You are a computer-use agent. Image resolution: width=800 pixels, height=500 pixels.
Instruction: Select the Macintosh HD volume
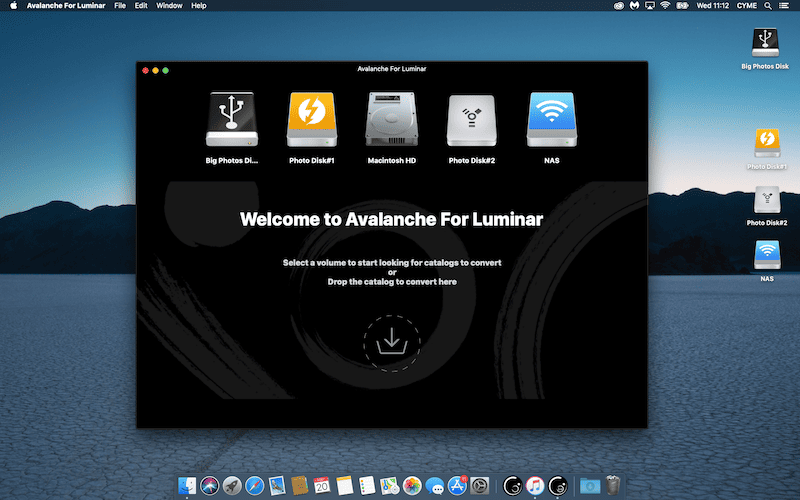(392, 119)
